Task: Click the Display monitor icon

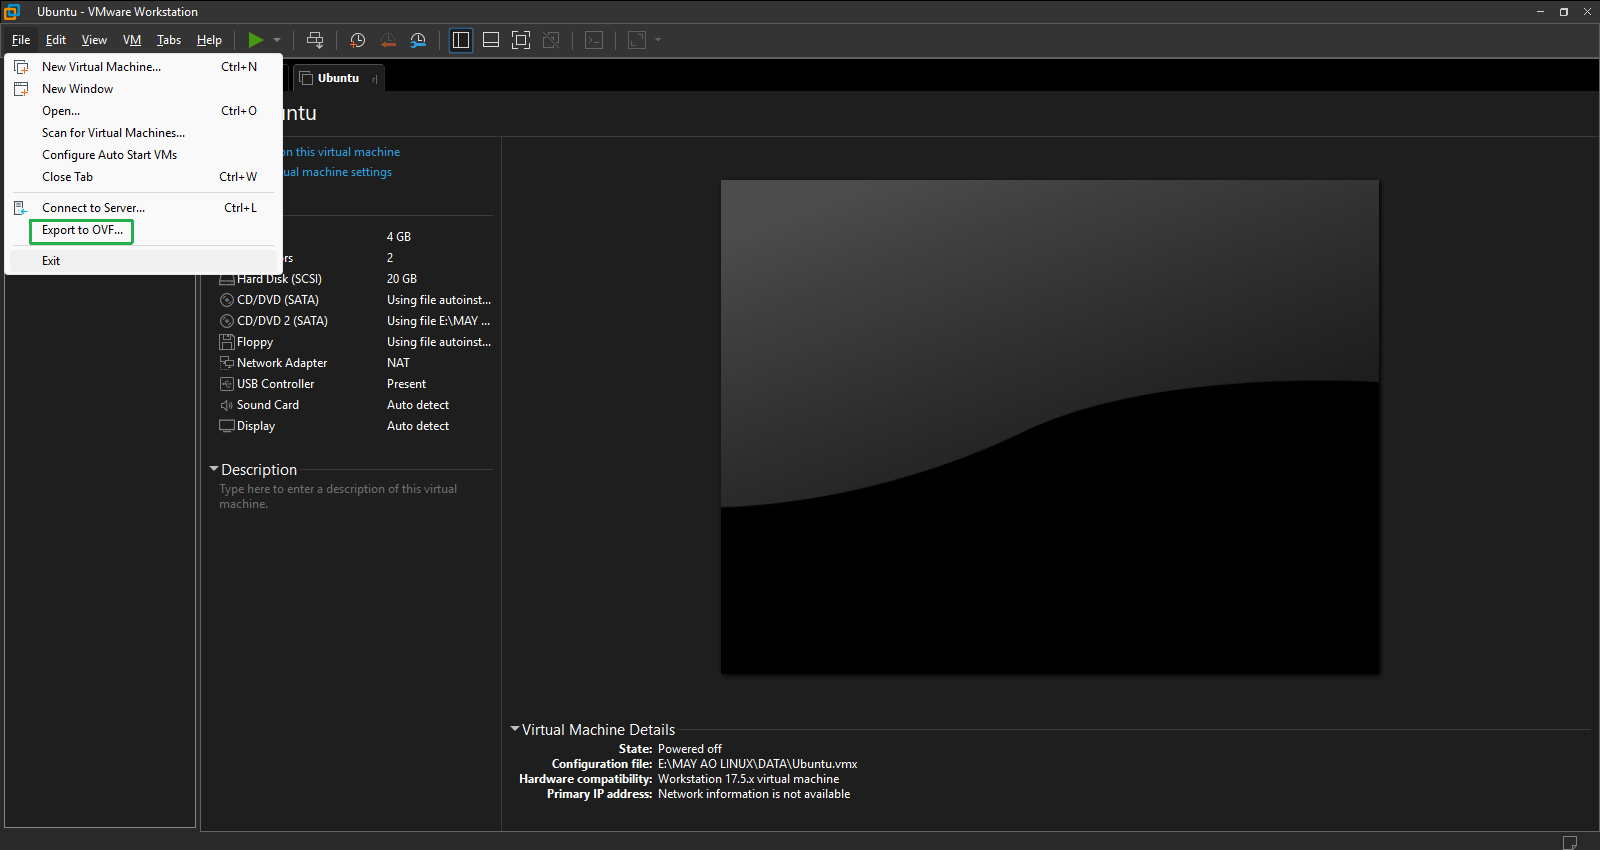Action: click(227, 426)
